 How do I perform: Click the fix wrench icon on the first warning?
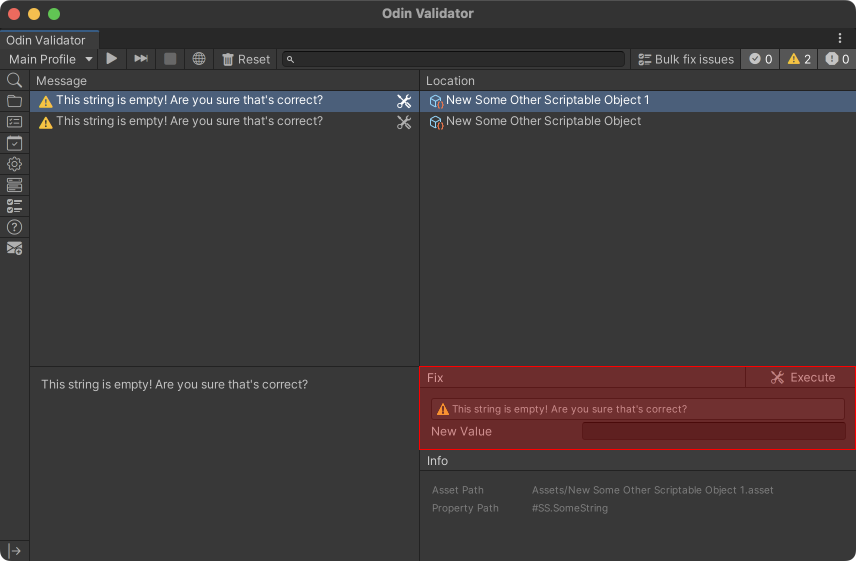coord(404,101)
